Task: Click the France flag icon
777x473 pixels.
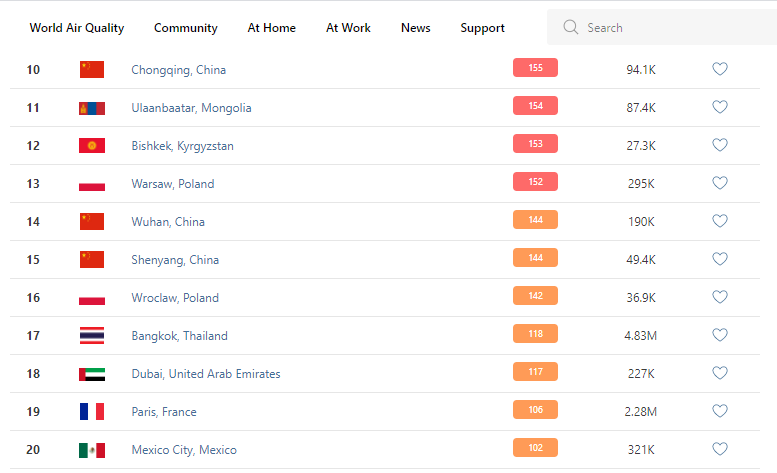Action: click(x=92, y=412)
